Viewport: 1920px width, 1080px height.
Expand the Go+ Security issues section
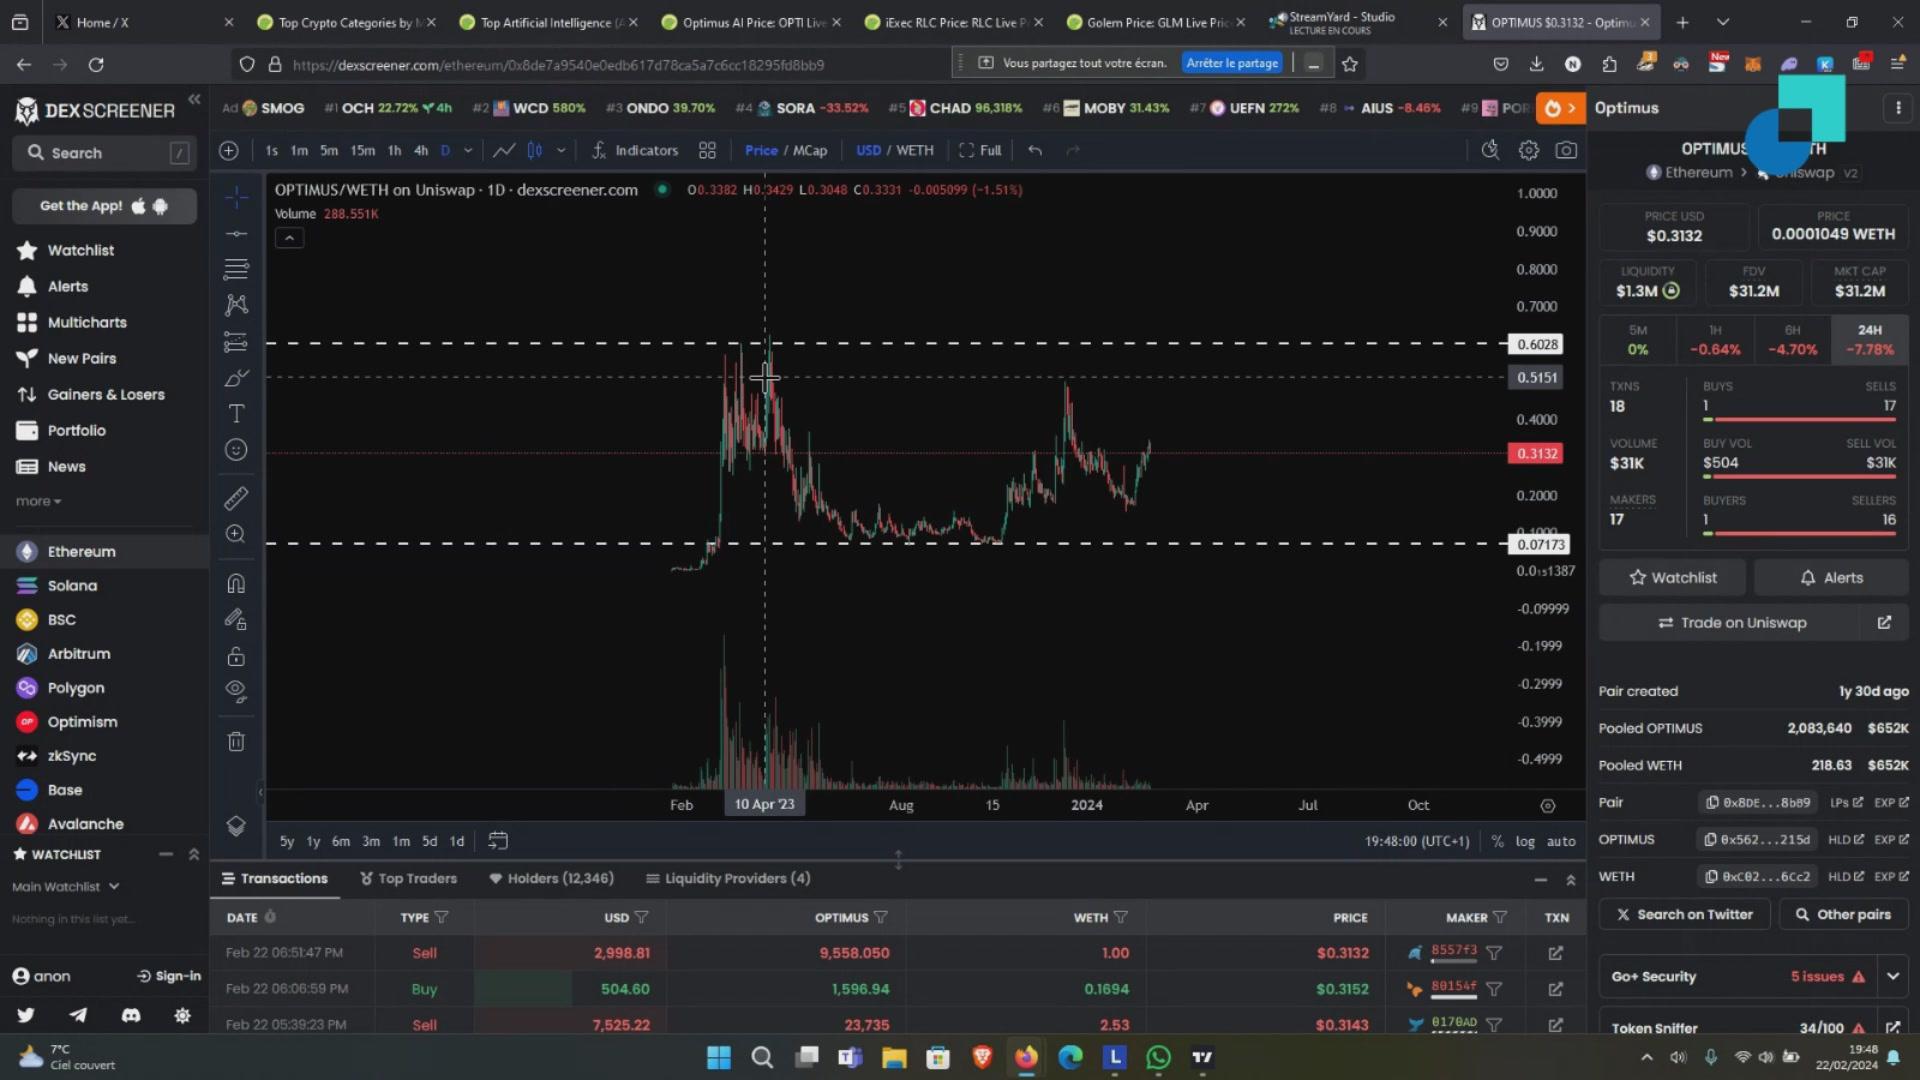point(1892,976)
